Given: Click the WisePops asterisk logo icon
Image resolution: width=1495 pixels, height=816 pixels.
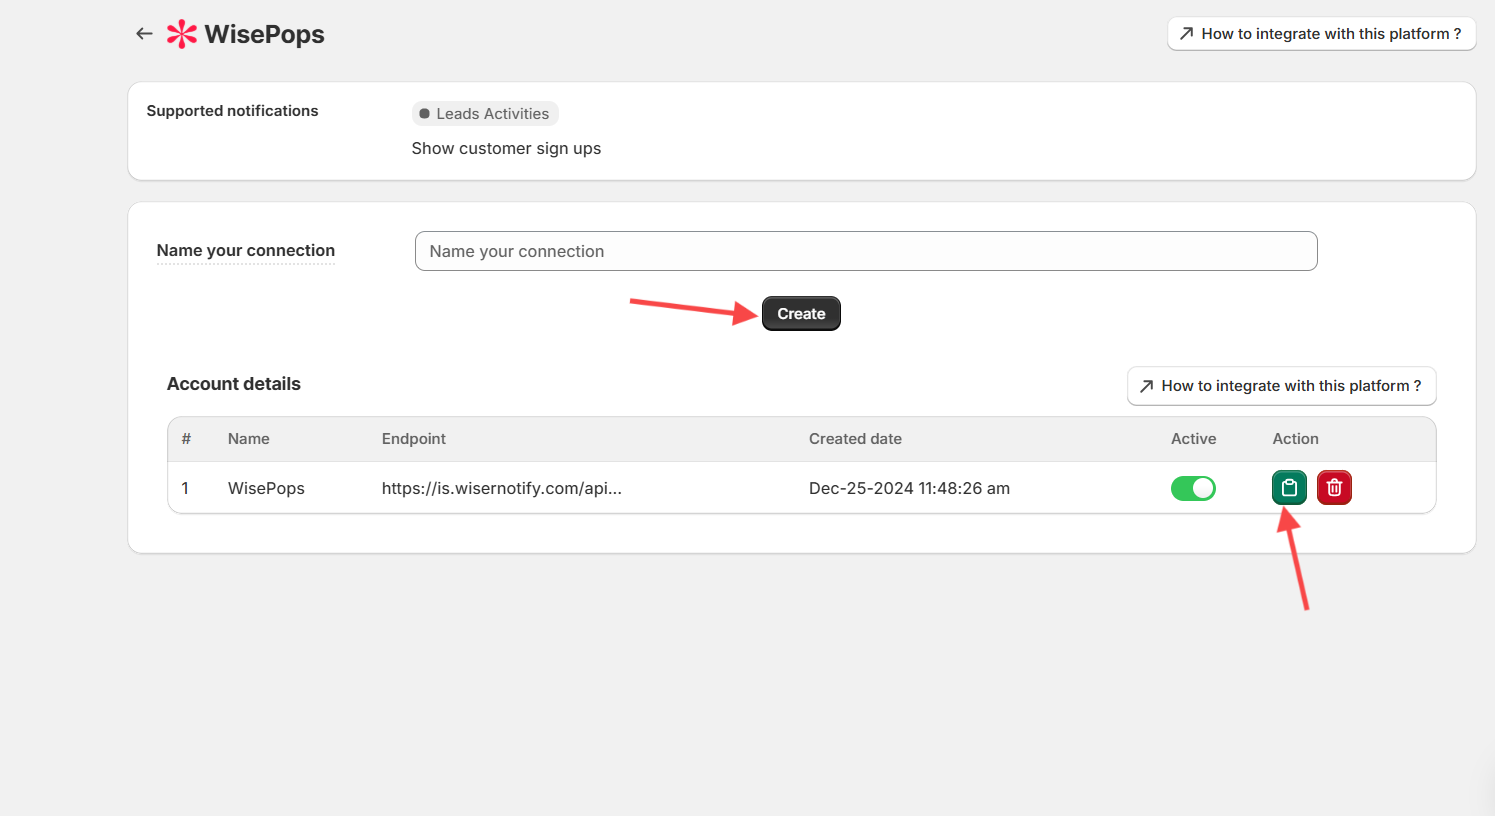Looking at the screenshot, I should (182, 34).
